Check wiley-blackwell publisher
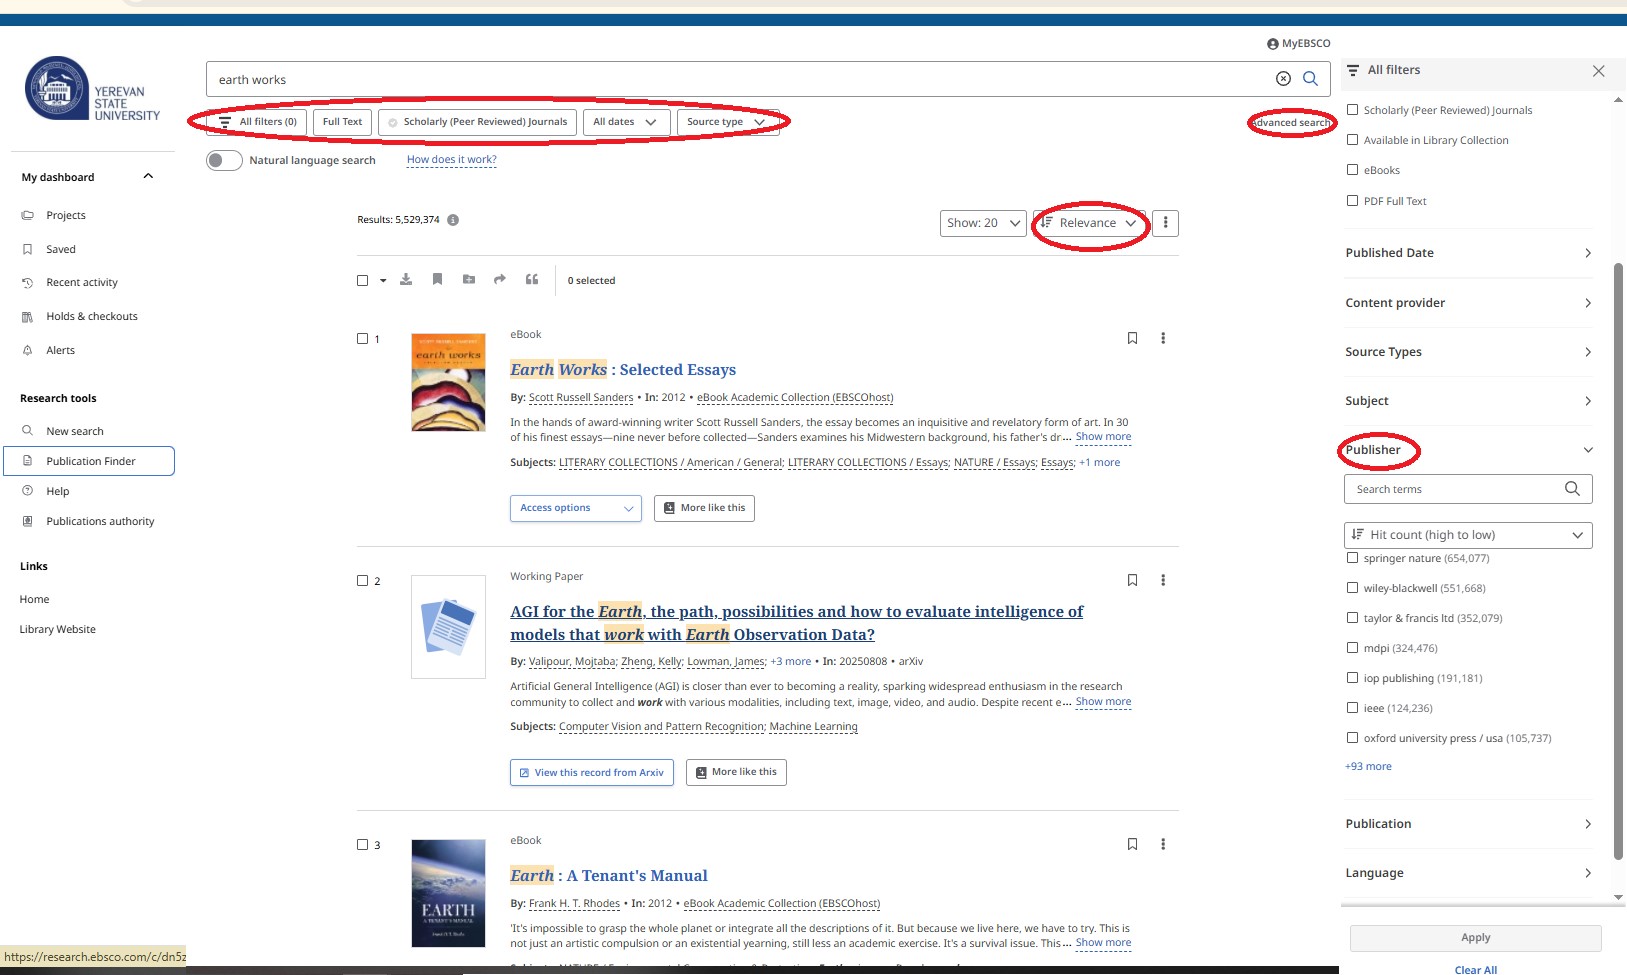1627x975 pixels. click(x=1353, y=588)
